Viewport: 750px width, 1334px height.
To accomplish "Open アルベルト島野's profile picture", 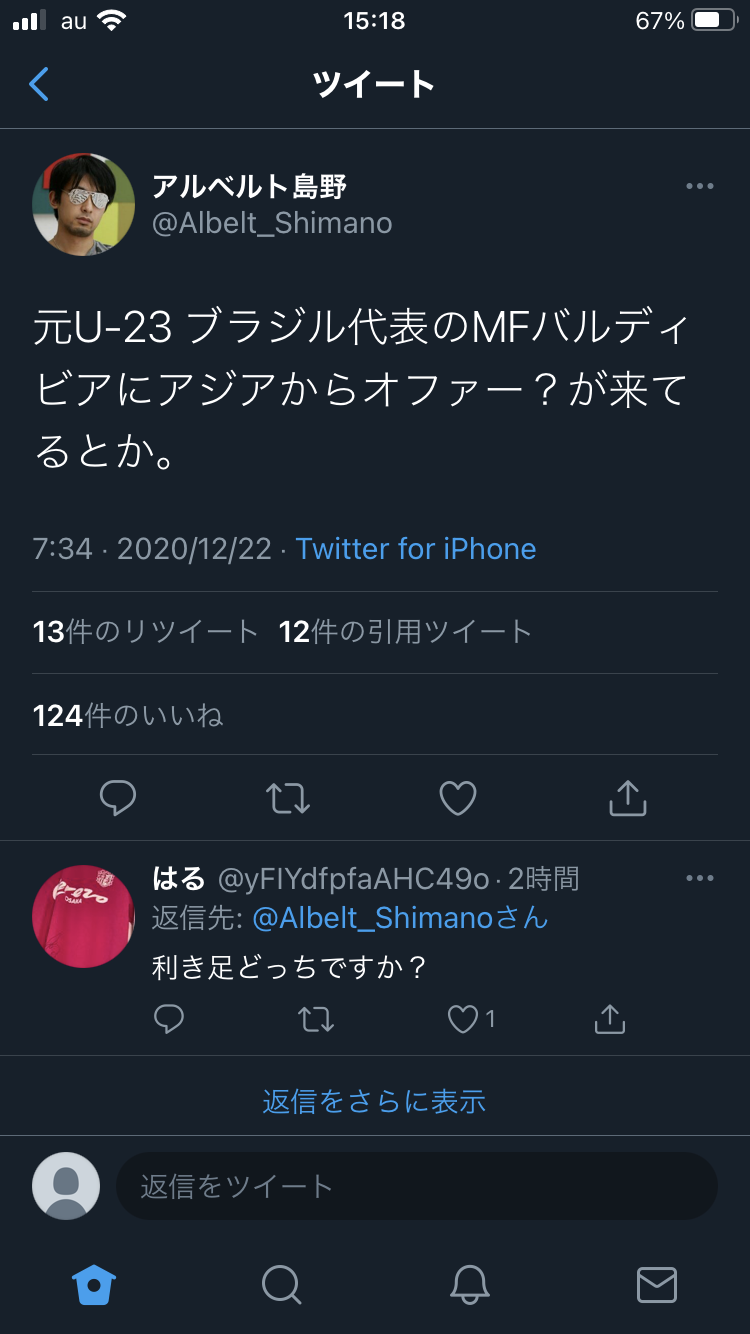I will (84, 204).
